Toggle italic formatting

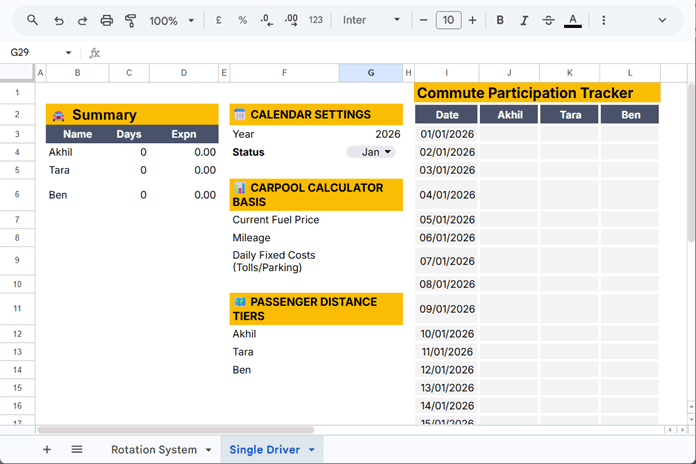click(524, 20)
